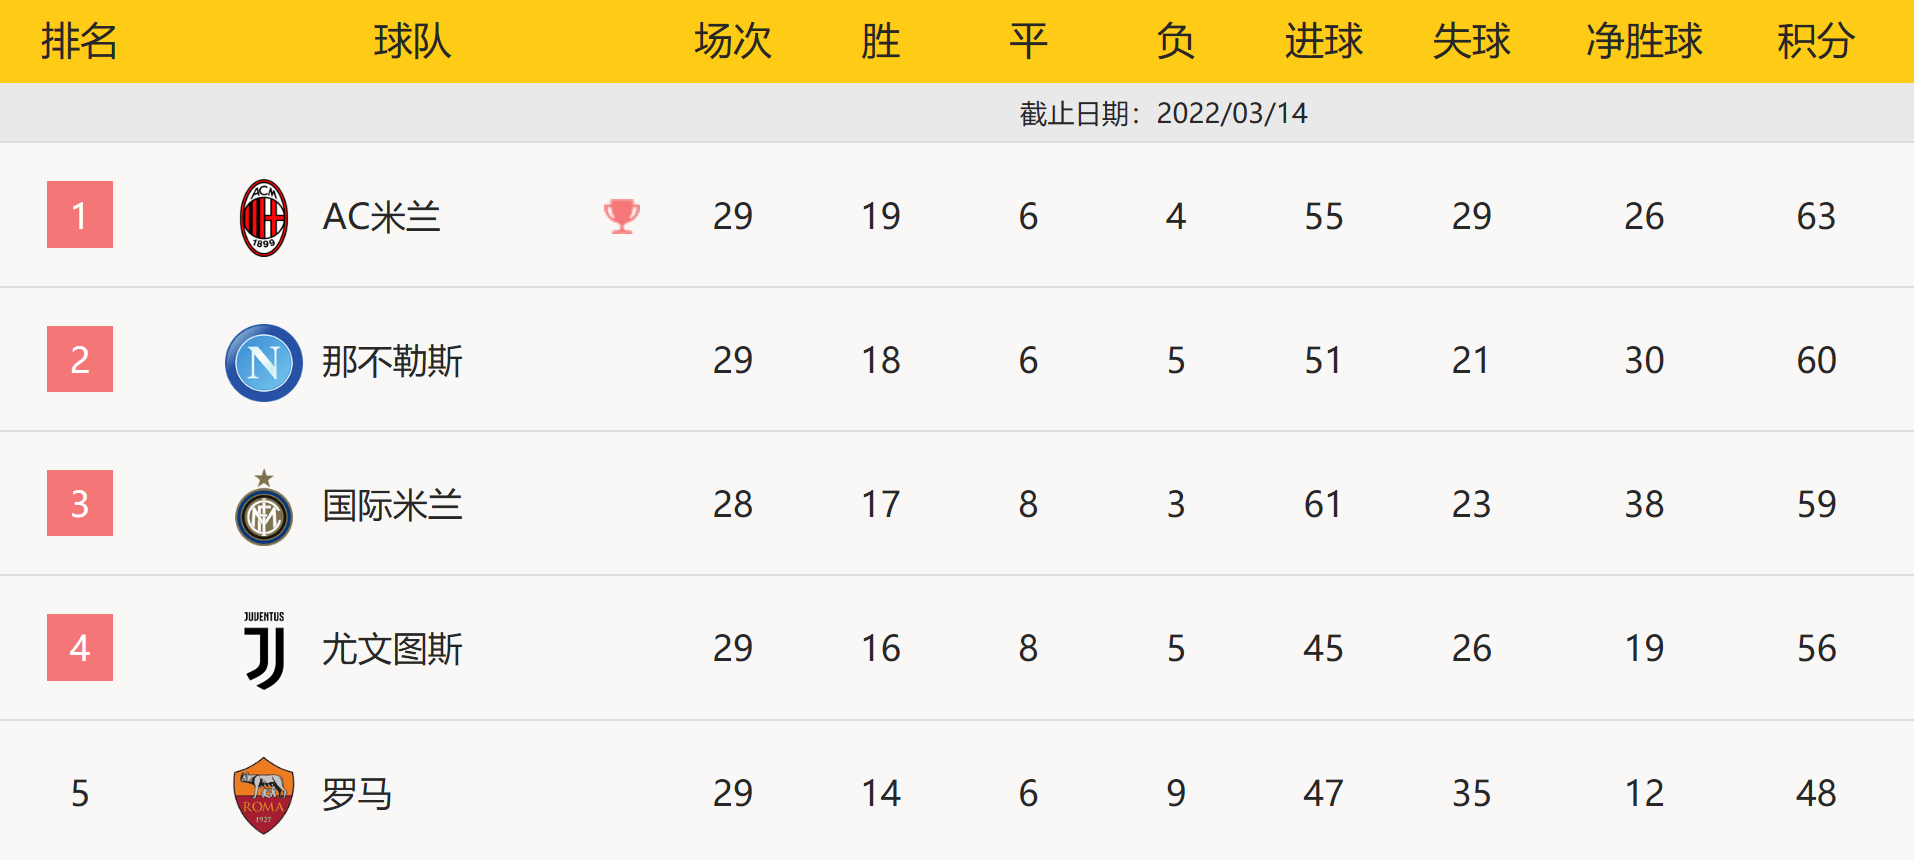This screenshot has height=860, width=1914.
Task: Click the Inter Milan club crest
Action: click(264, 509)
